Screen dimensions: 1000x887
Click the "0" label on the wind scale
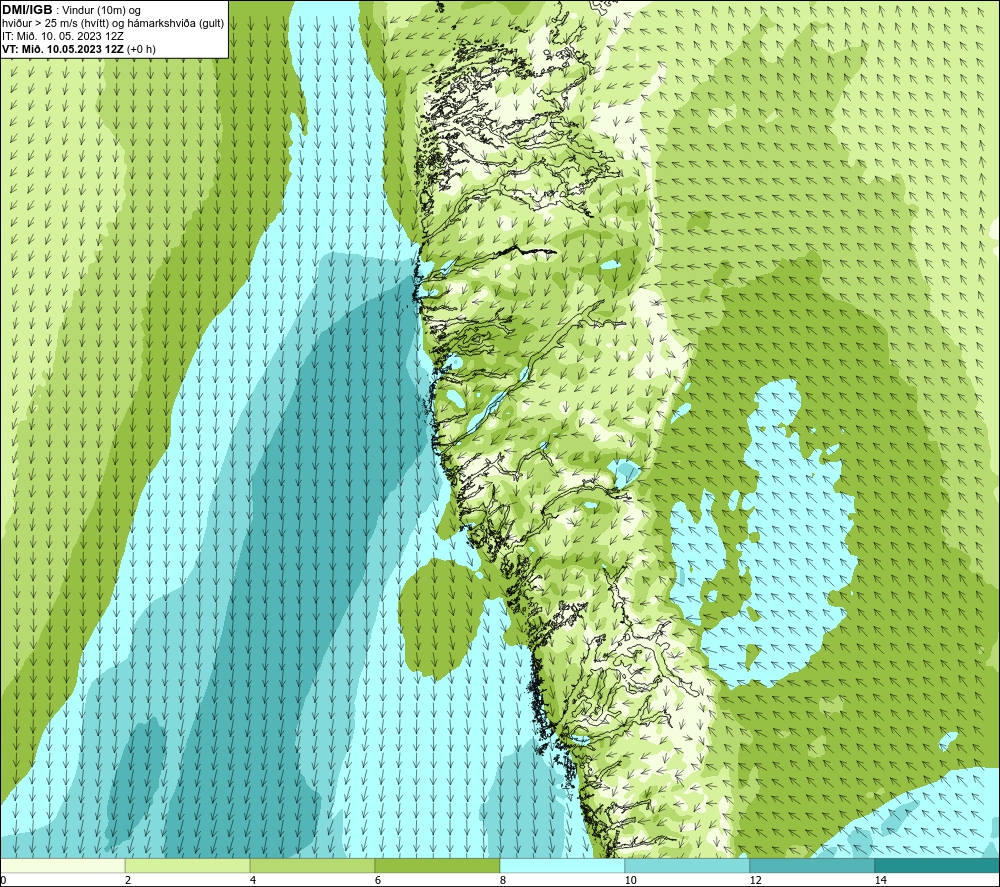click(x=3, y=880)
